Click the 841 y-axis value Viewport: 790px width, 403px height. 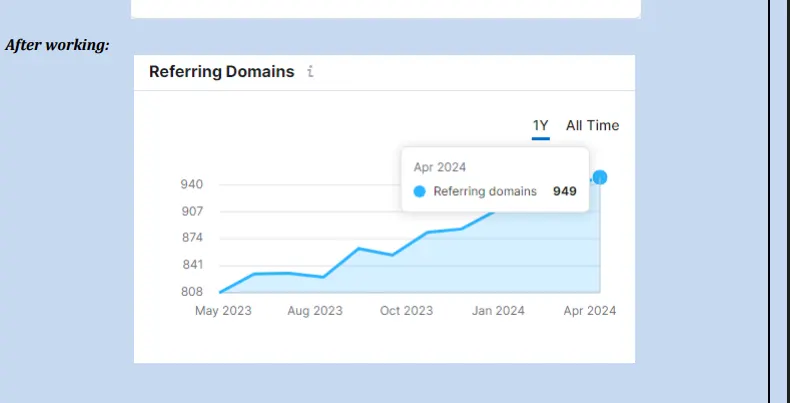192,264
